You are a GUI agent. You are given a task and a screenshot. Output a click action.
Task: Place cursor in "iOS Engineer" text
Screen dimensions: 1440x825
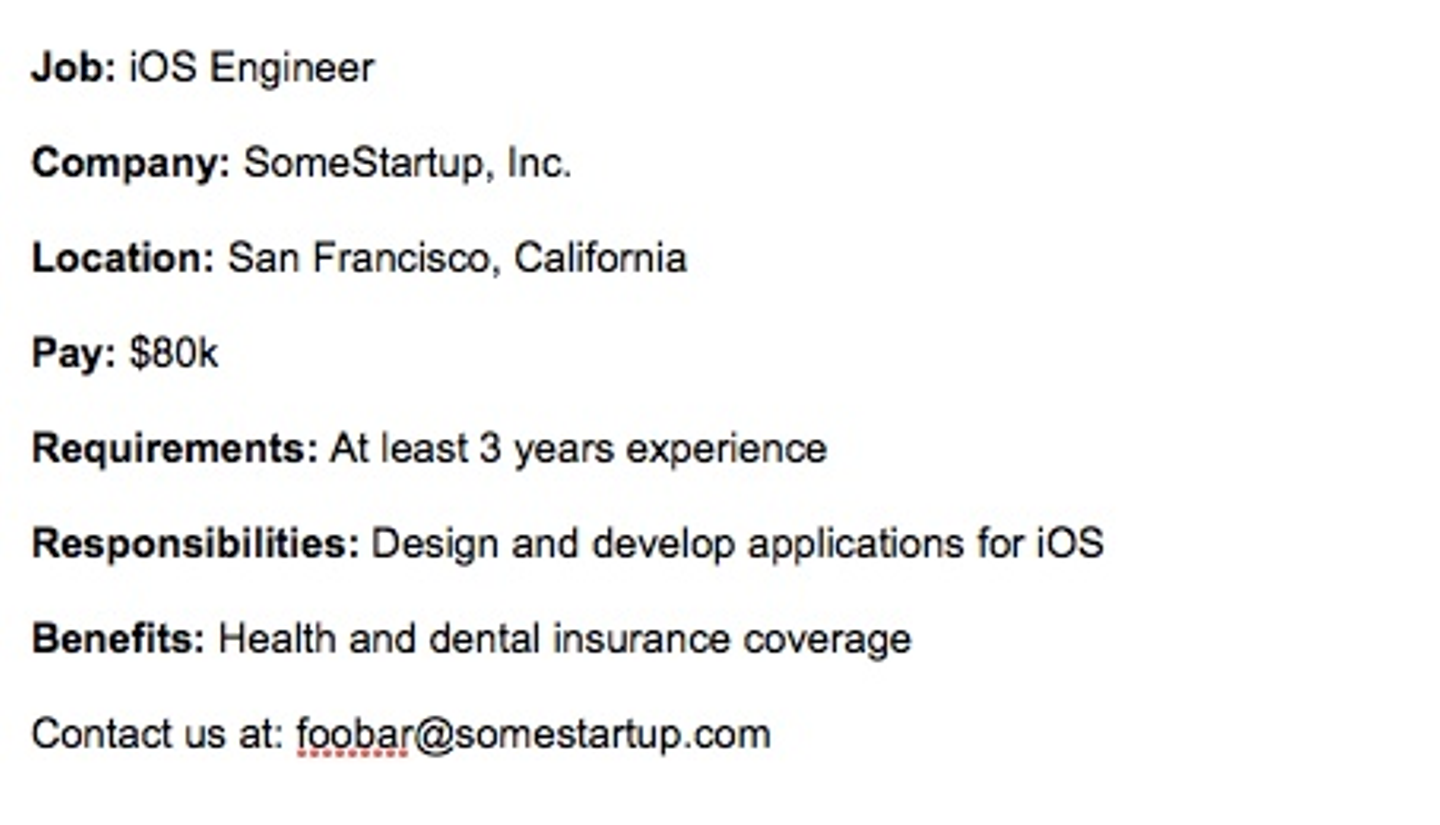coord(251,68)
